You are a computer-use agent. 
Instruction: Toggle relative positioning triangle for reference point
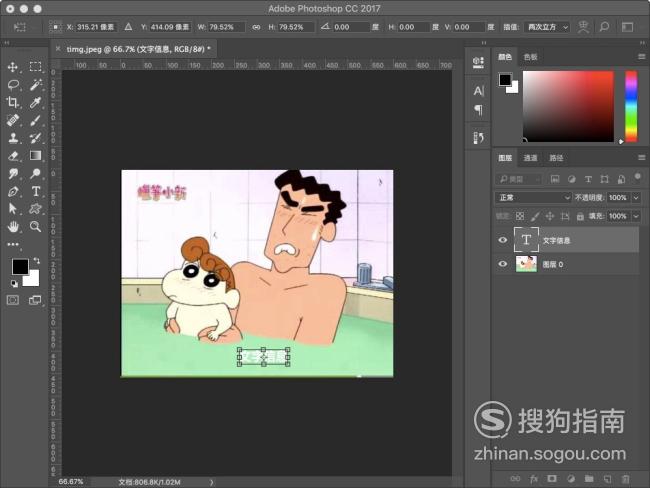pyautogui.click(x=128, y=27)
